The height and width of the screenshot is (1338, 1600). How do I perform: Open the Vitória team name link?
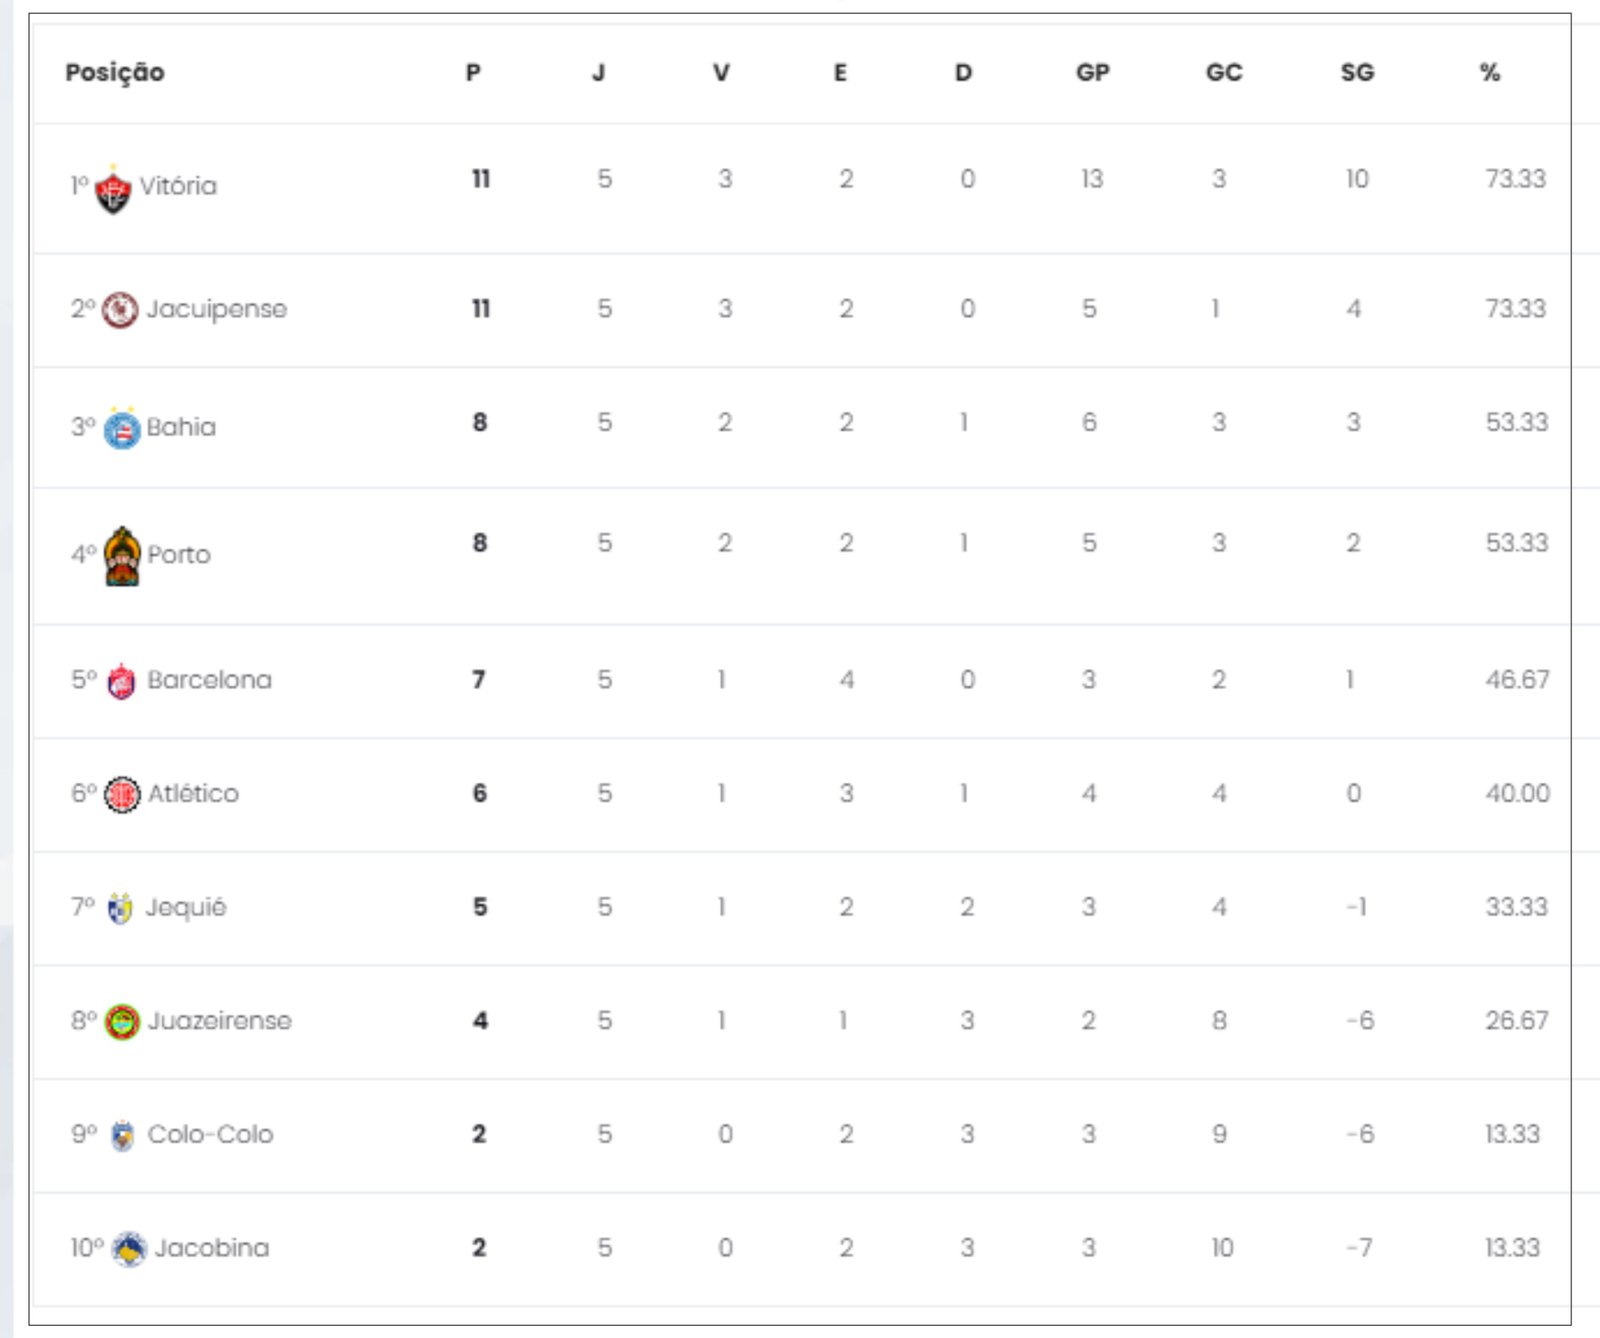(x=178, y=186)
